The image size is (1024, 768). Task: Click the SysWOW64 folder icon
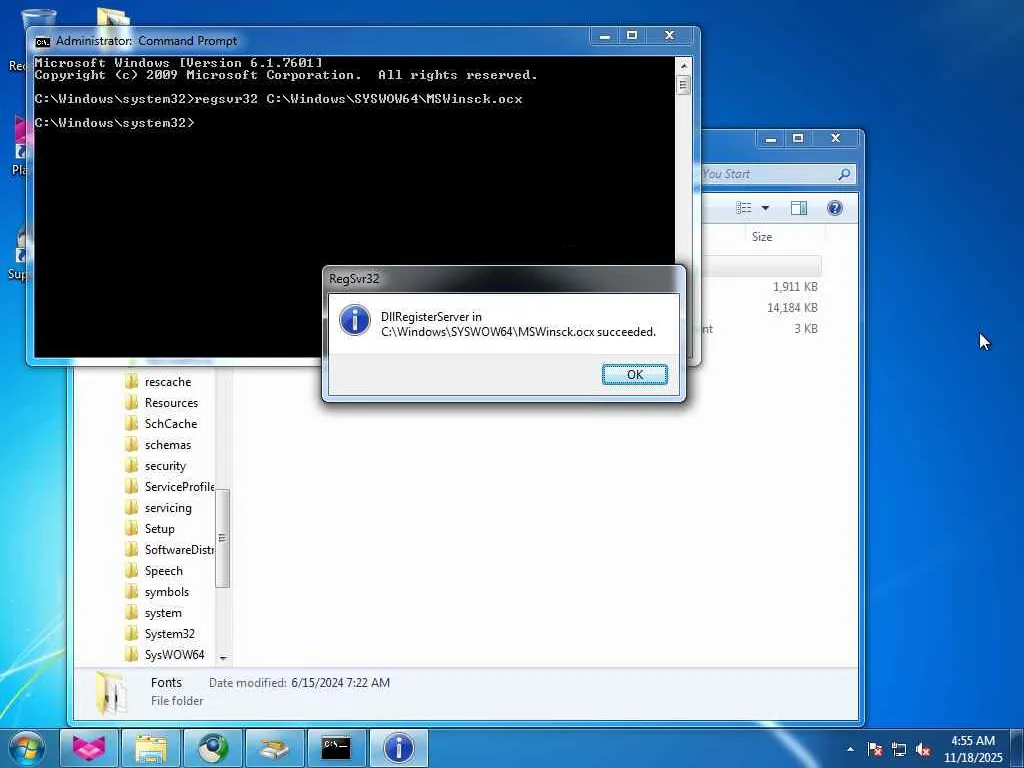tap(131, 654)
